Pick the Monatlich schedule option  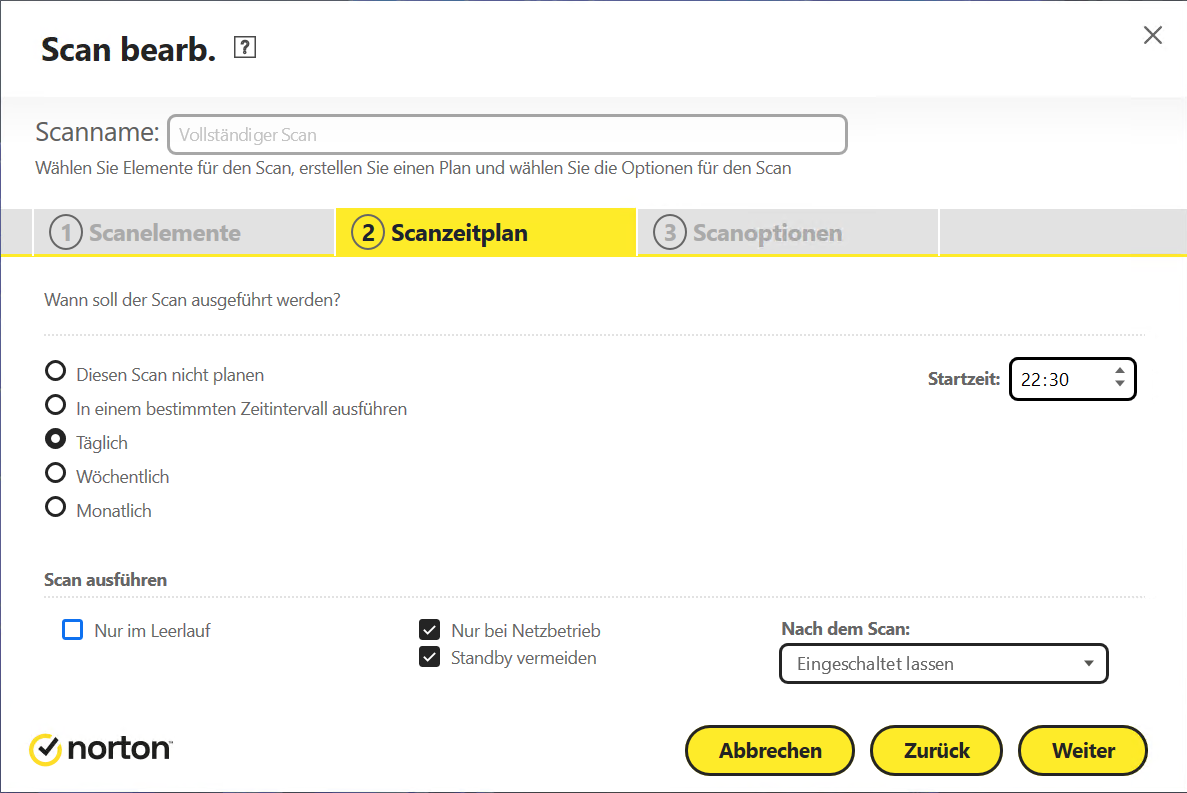tap(55, 507)
